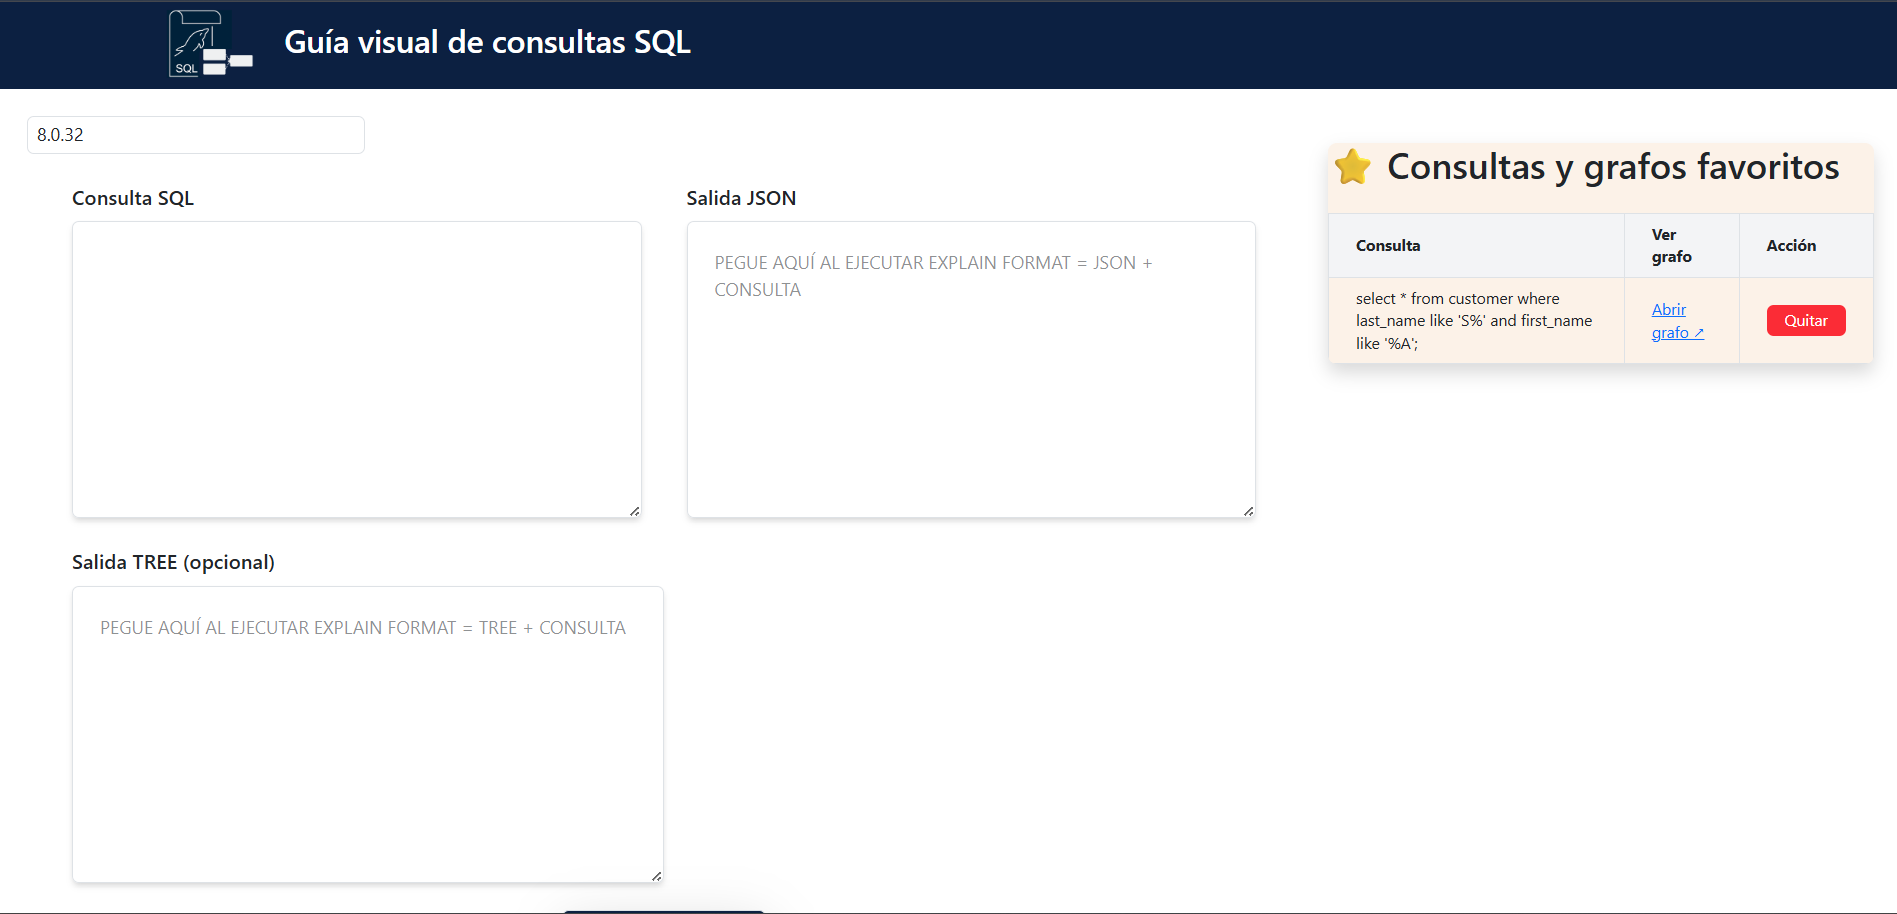
Task: Click the resize grip of the Salida TREE box
Action: 655,876
